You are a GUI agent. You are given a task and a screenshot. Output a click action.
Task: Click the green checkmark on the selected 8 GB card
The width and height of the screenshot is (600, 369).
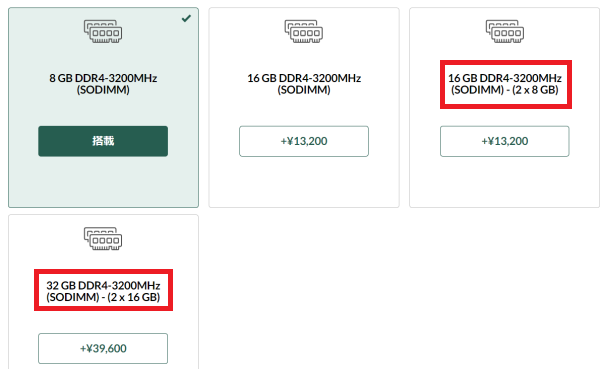coord(186,18)
